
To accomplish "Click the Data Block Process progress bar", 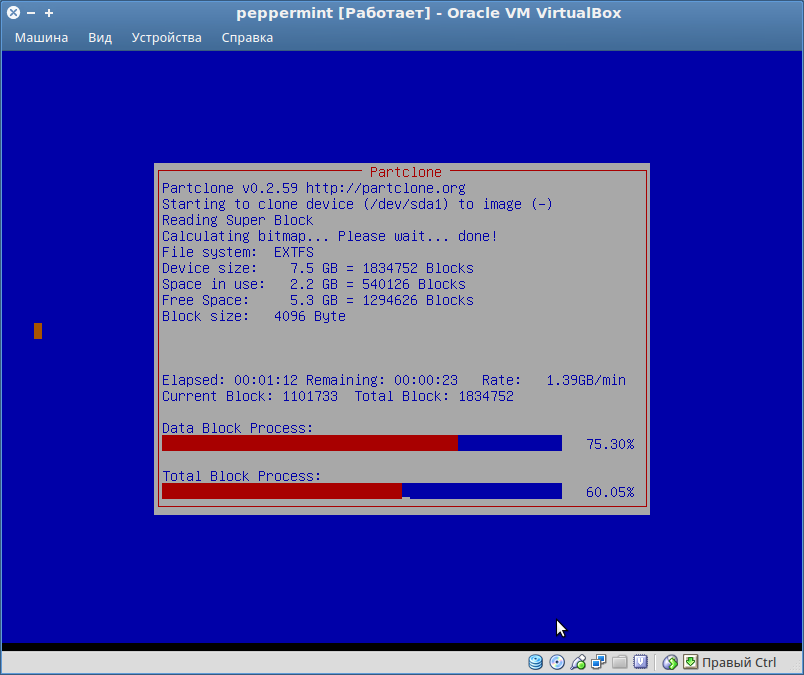I will point(362,443).
